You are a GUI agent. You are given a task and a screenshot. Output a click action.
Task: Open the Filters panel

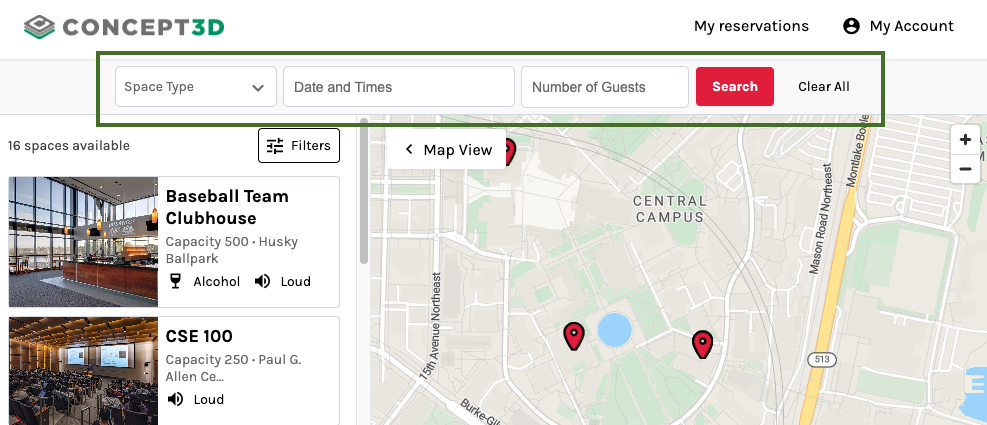tap(299, 146)
